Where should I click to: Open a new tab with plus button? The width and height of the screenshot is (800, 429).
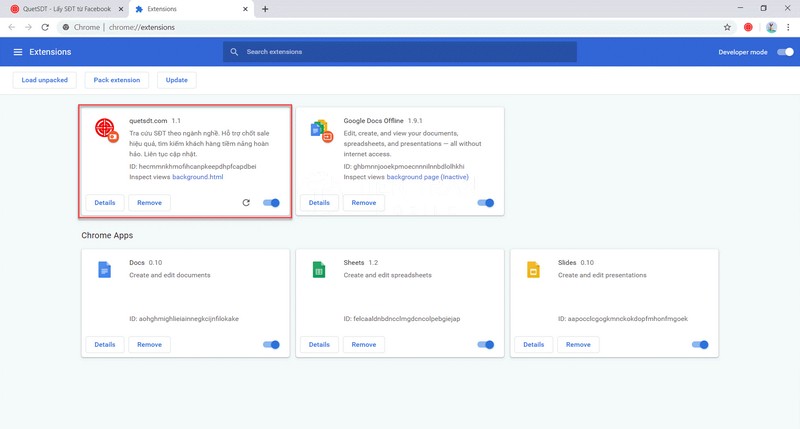coord(265,9)
